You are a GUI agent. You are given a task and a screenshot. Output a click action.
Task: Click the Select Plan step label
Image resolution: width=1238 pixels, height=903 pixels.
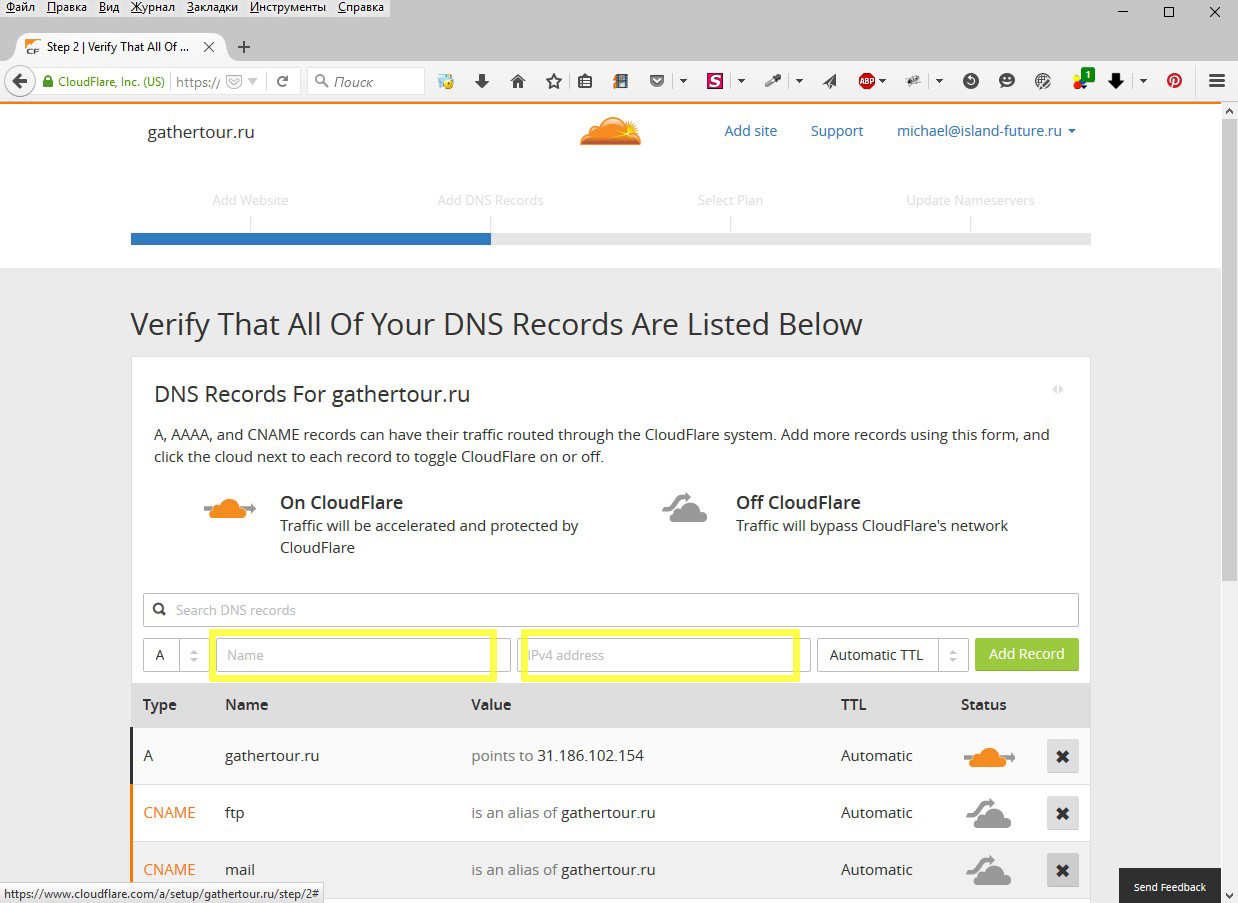[730, 200]
